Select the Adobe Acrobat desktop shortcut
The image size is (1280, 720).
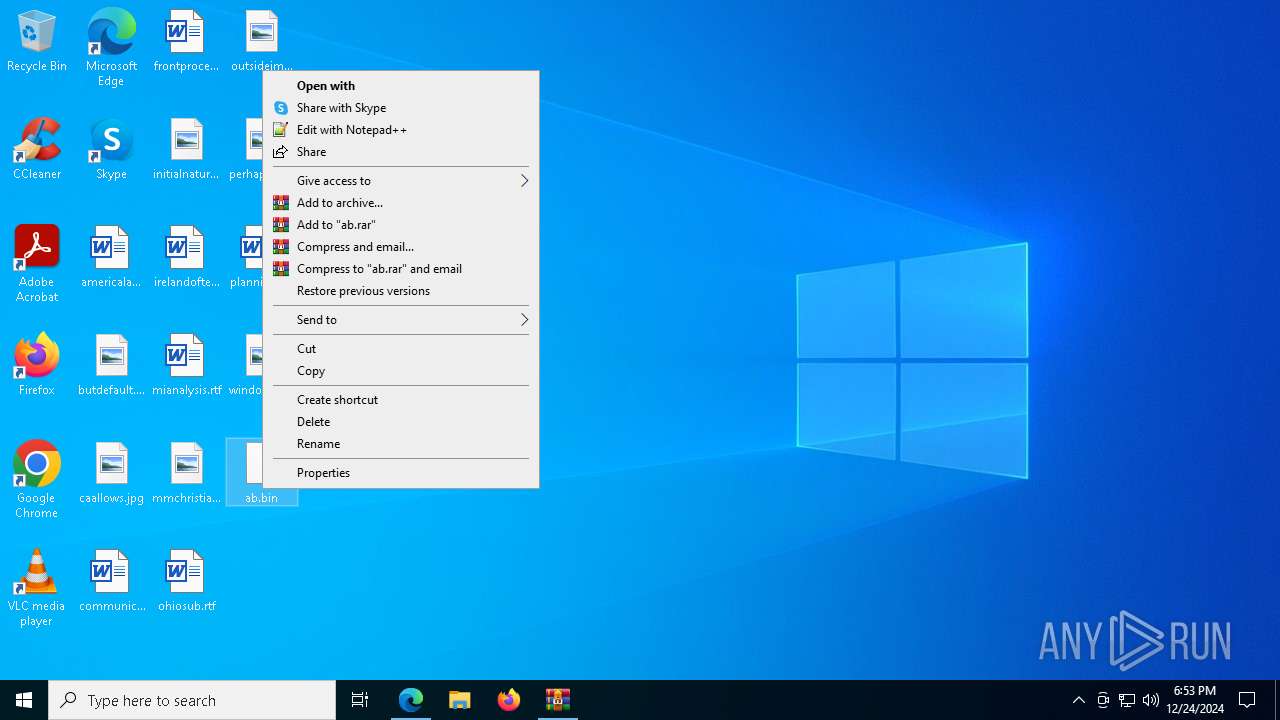click(x=37, y=264)
